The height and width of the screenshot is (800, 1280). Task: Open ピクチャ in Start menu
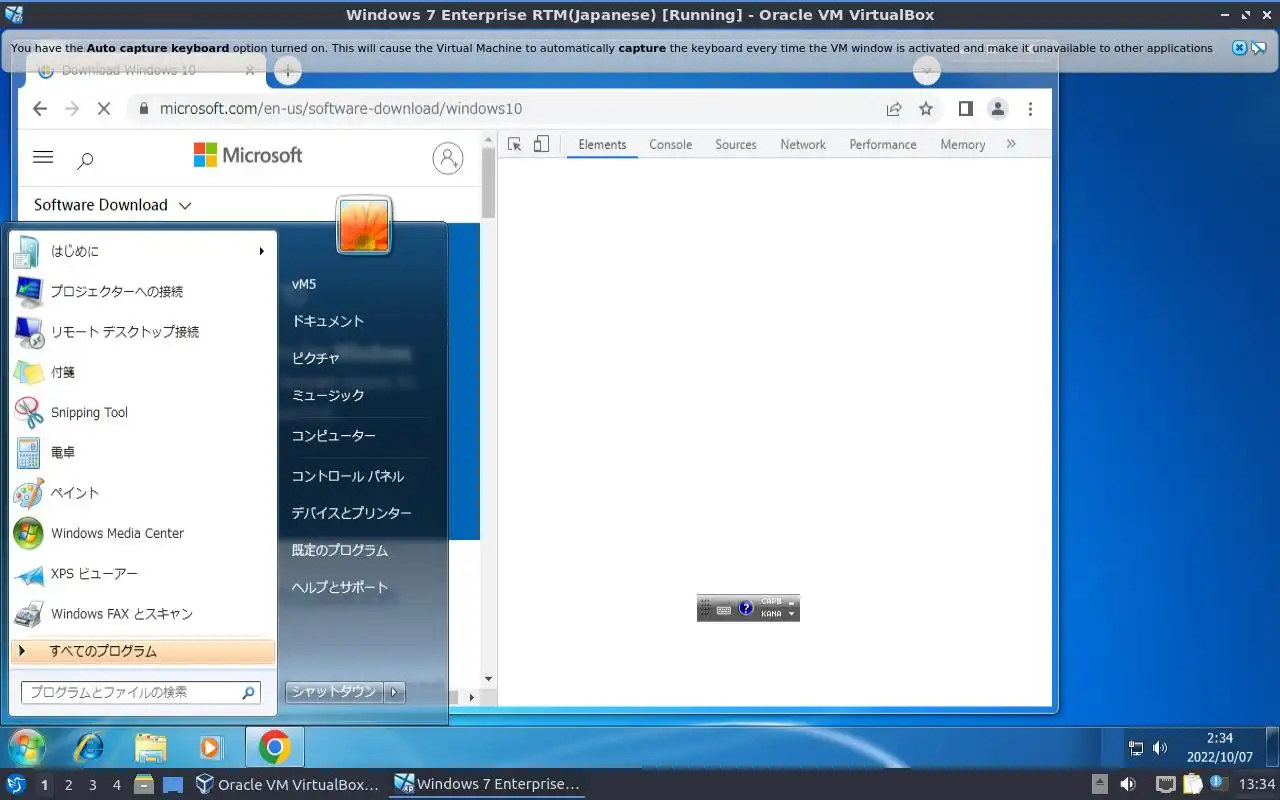[316, 358]
